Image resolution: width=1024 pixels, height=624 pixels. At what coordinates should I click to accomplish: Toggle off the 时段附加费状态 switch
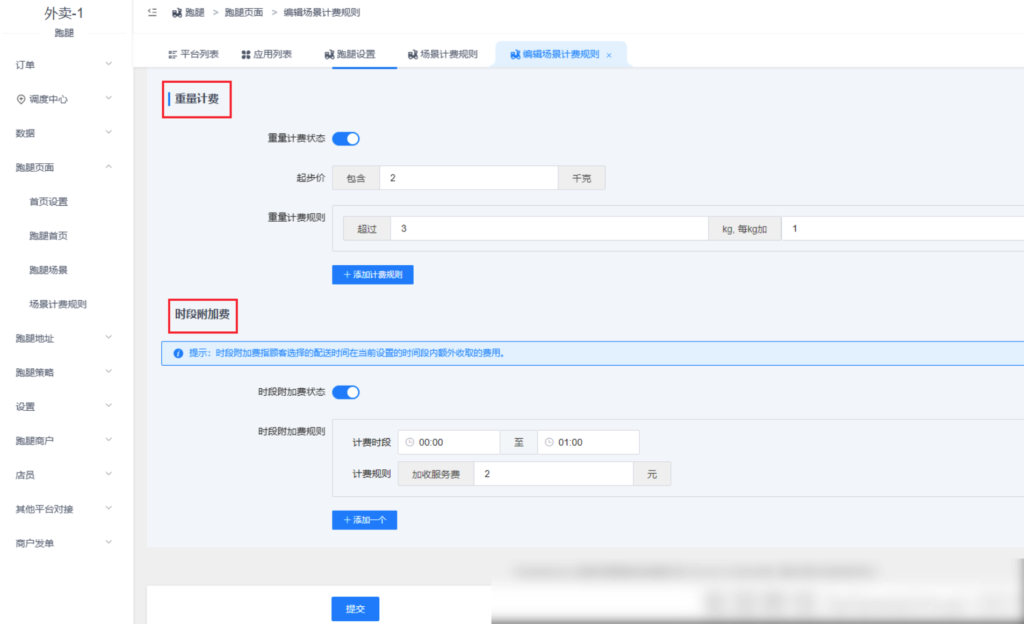pyautogui.click(x=347, y=391)
